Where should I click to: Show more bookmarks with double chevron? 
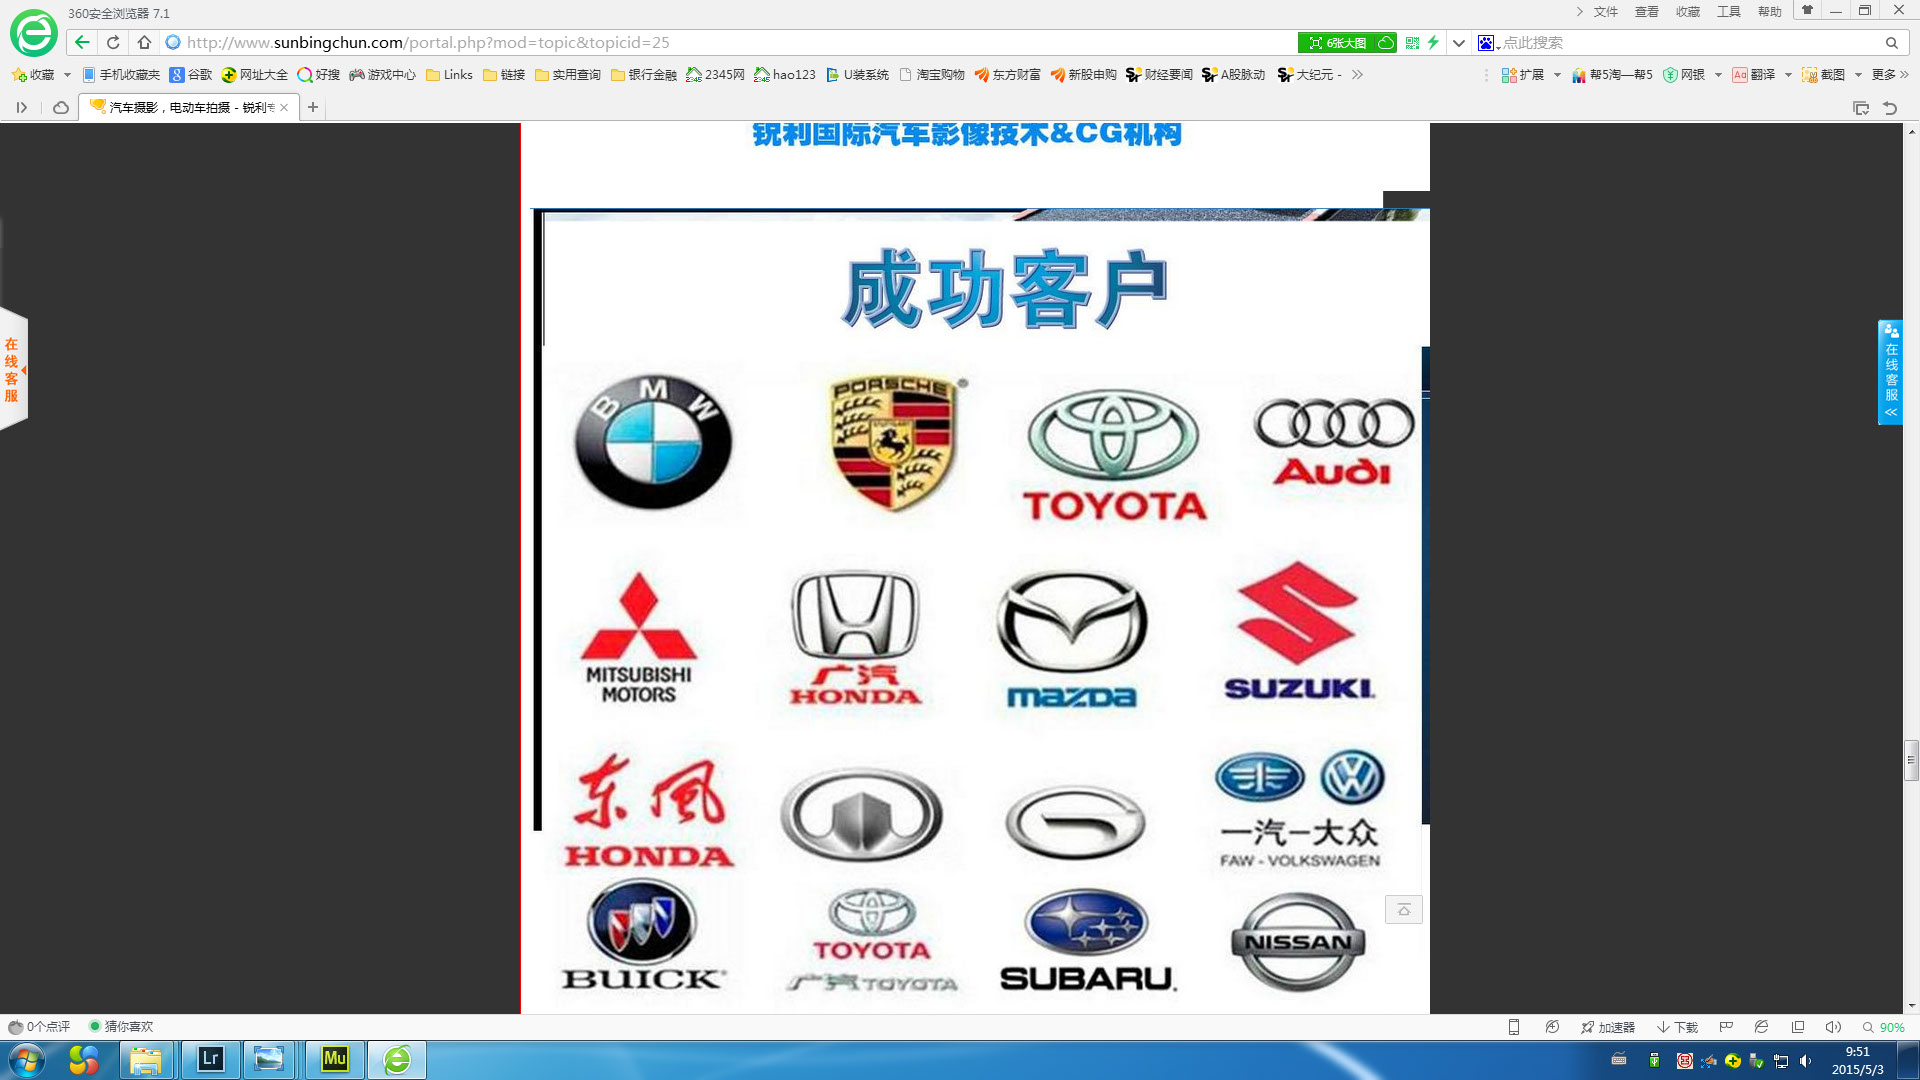(x=1357, y=75)
